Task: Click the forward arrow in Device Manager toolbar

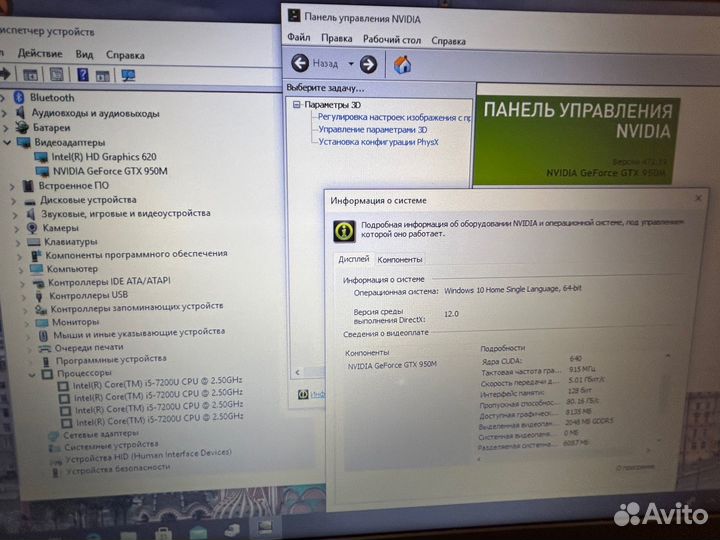Action: [5, 73]
